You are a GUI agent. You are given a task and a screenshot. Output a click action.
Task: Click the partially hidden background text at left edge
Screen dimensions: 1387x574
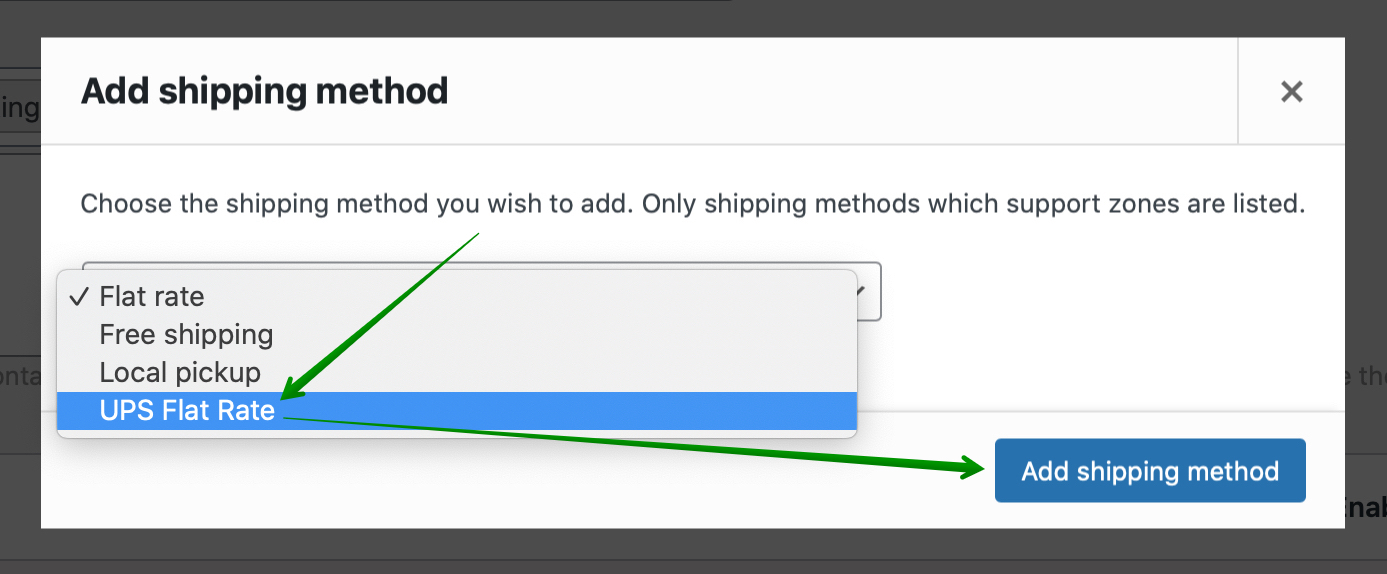pyautogui.click(x=18, y=108)
